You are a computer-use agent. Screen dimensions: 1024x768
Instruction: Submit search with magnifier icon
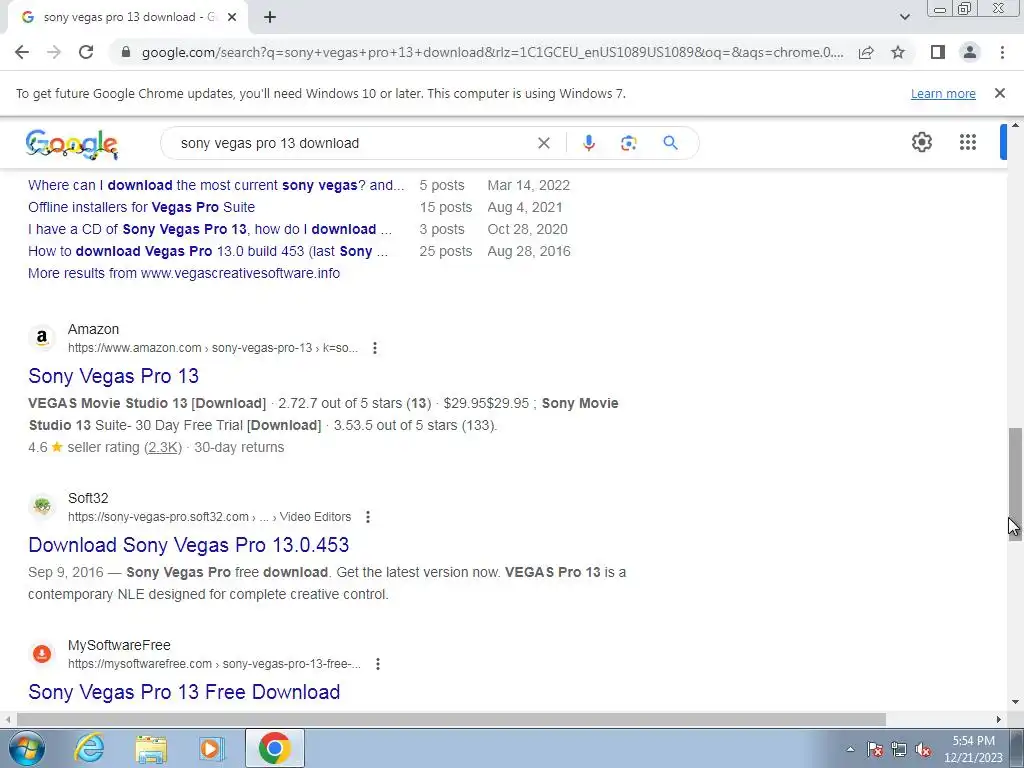click(x=670, y=143)
